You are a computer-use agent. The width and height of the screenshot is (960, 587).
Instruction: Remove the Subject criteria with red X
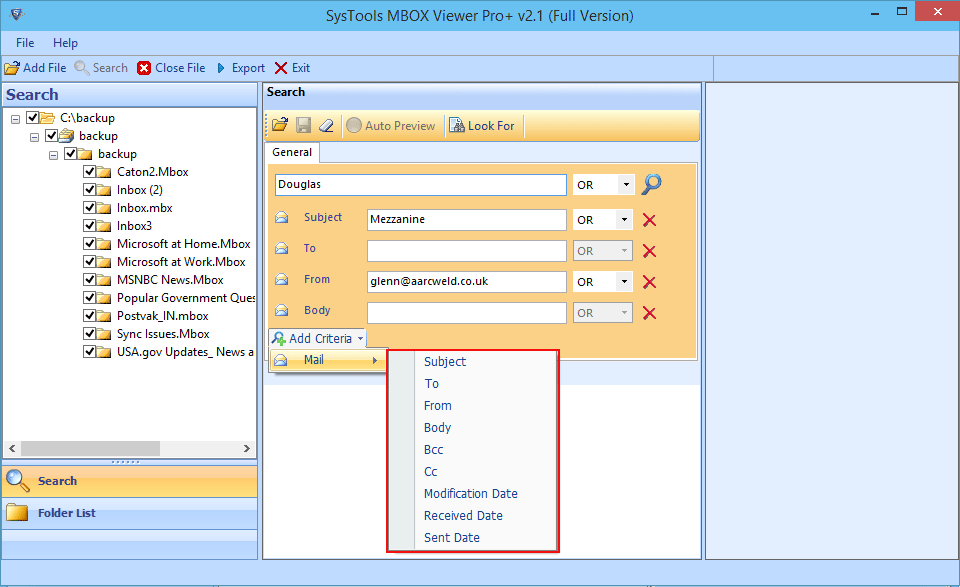650,220
